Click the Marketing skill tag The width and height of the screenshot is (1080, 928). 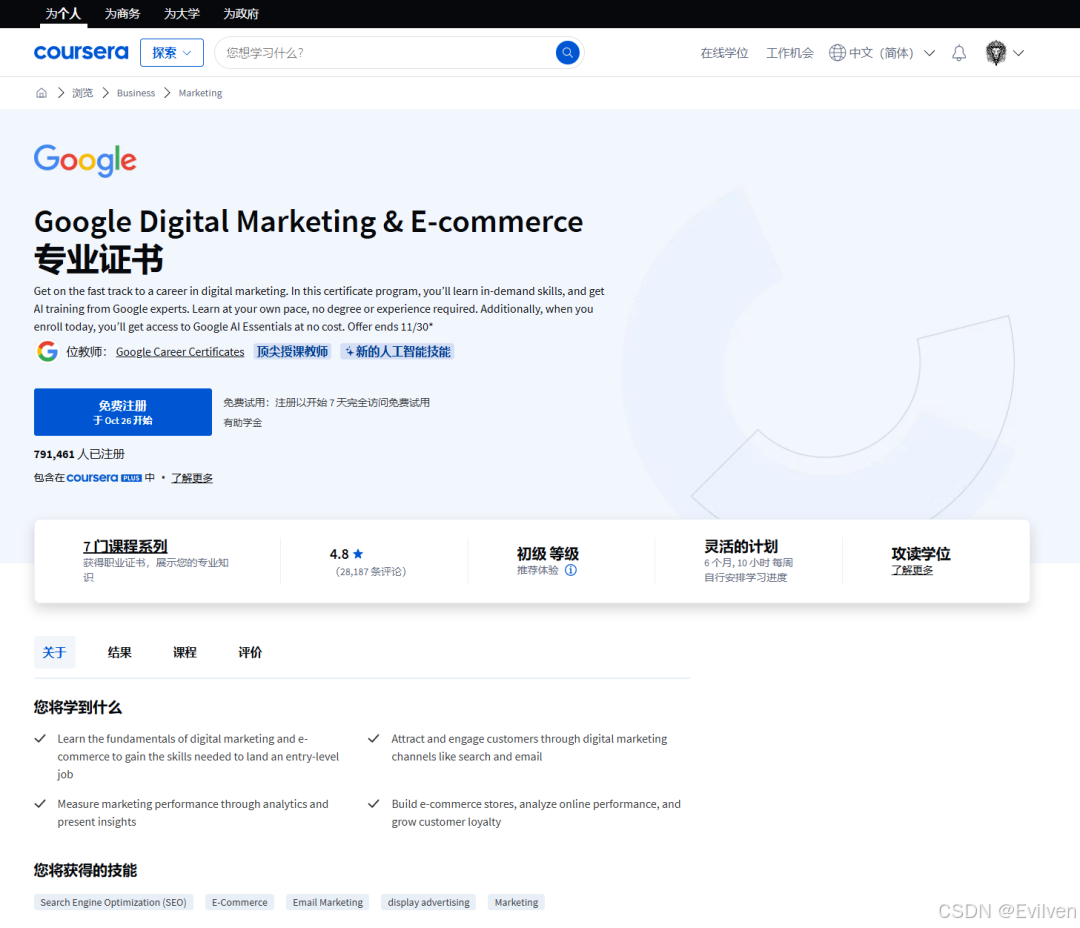tap(517, 903)
